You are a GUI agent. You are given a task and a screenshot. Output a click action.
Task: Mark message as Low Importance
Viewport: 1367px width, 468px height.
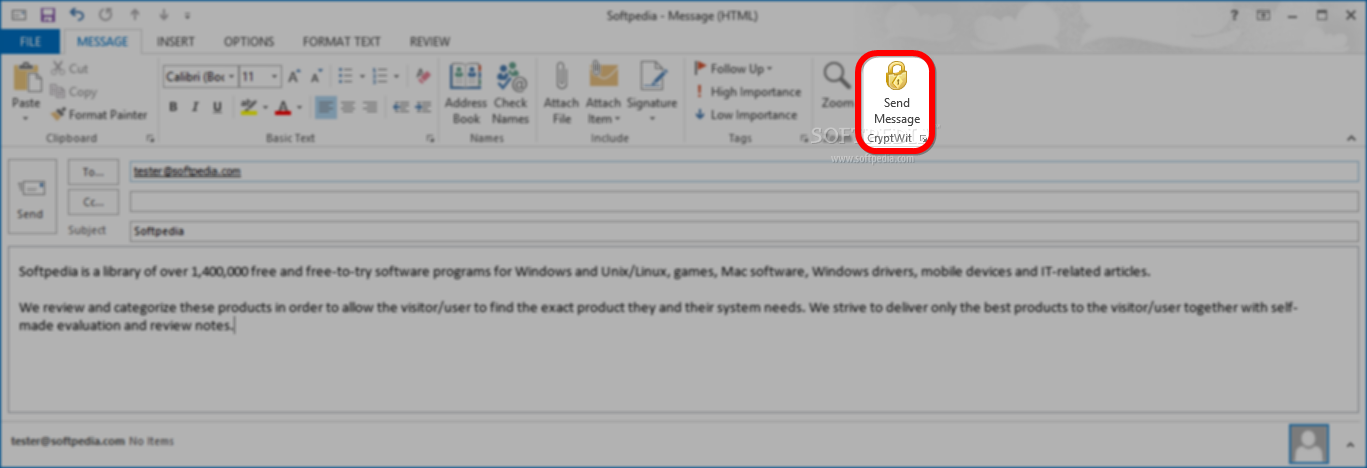coord(746,115)
